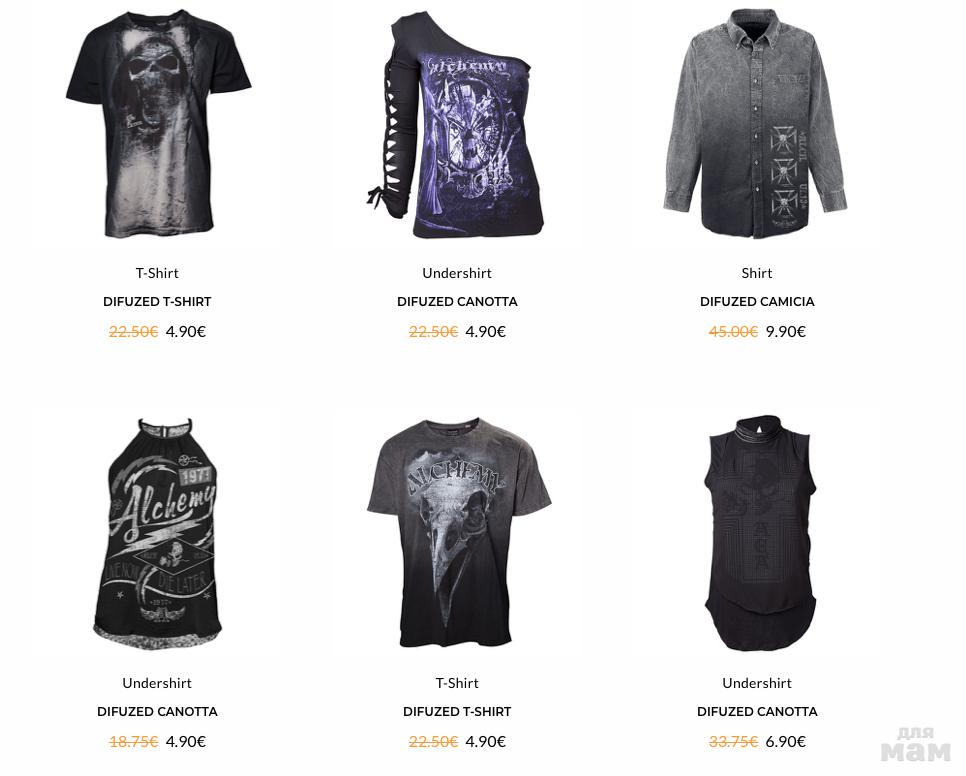
Task: Click DIFUZED T-SHIRT title priced 22.50€ top row
Action: pyautogui.click(x=157, y=302)
